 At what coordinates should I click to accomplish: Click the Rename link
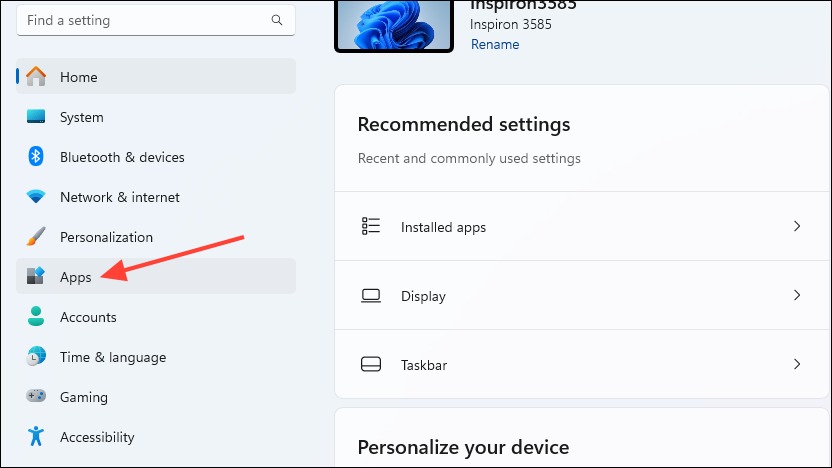pyautogui.click(x=495, y=45)
